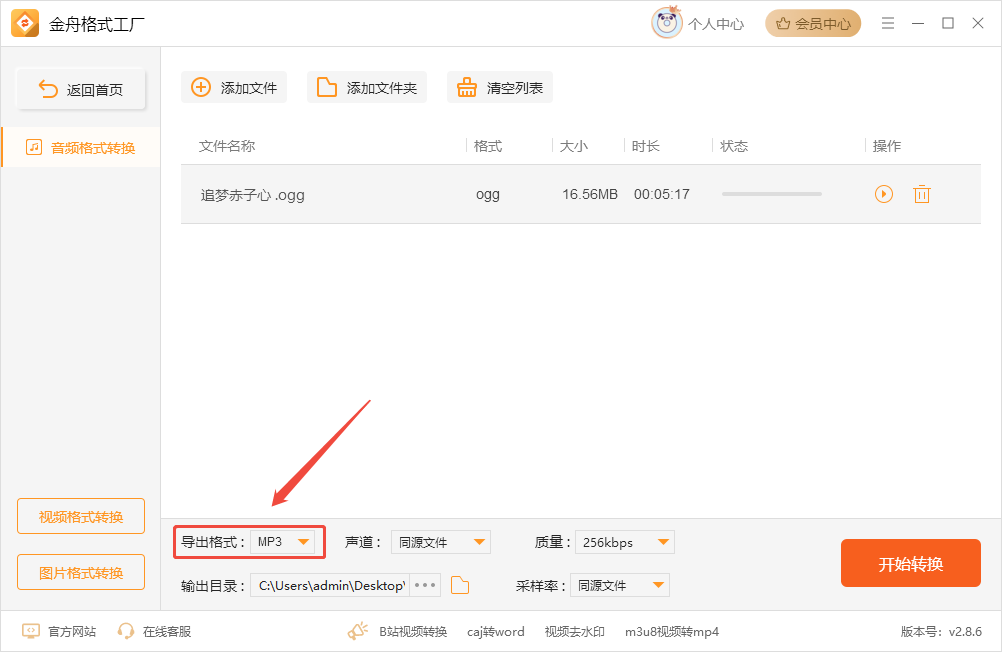Open 个人中心 panda avatar
Screen dimensions: 1002x652
[667, 23]
